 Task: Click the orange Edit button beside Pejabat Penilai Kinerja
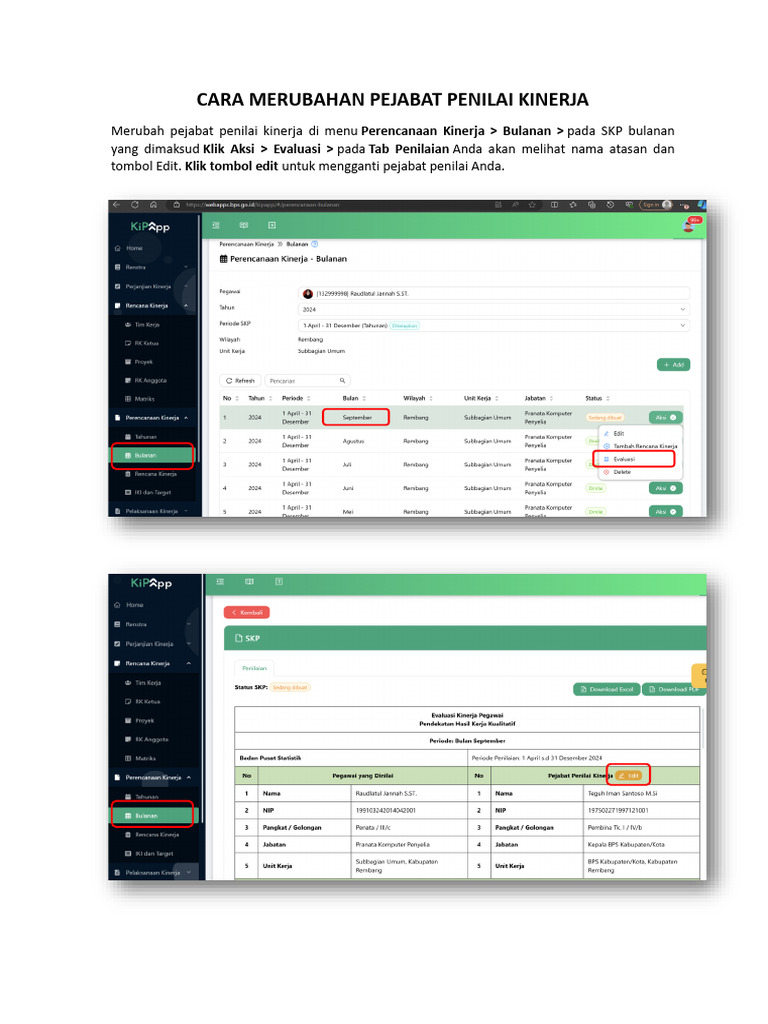(x=628, y=775)
